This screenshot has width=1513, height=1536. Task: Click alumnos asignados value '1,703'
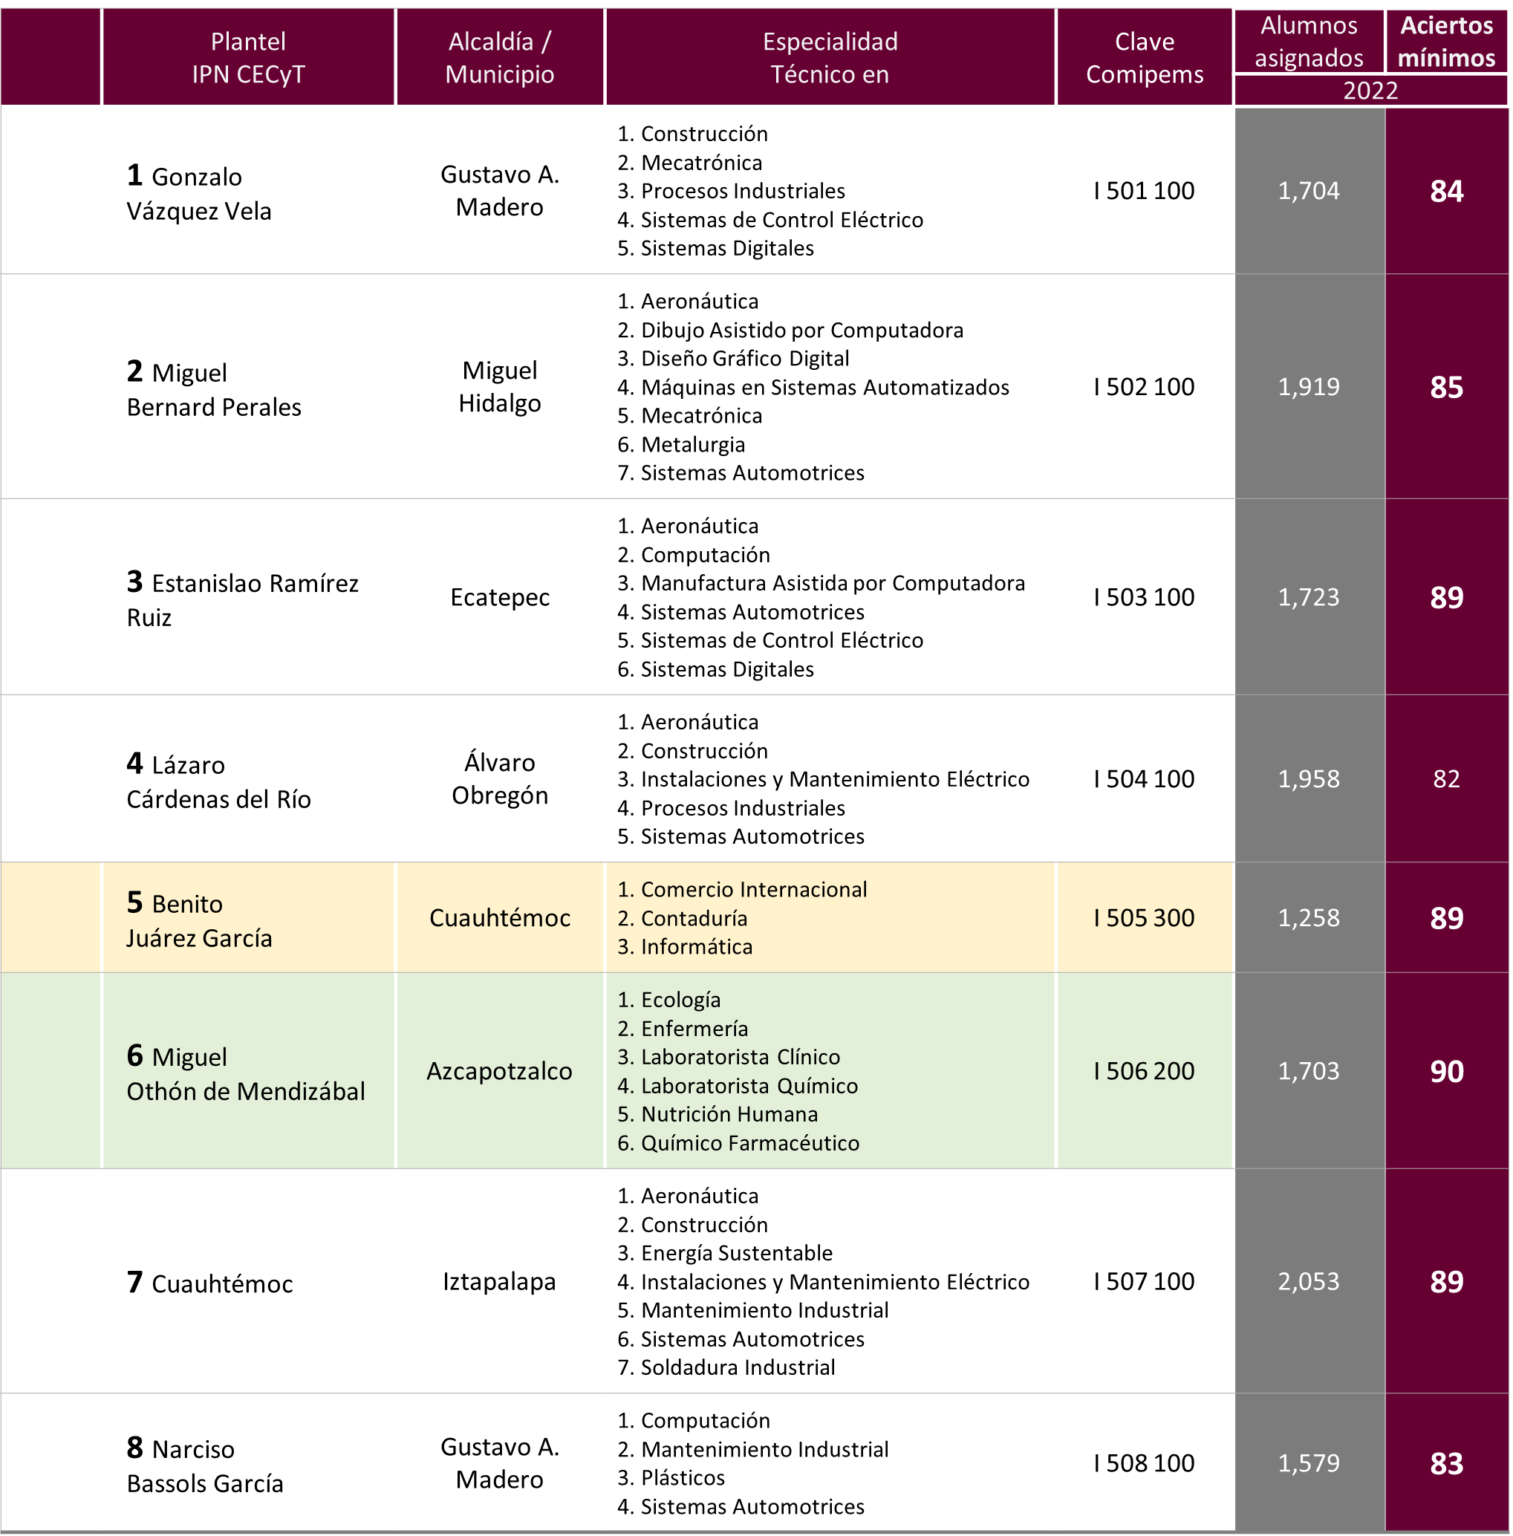[1309, 1071]
